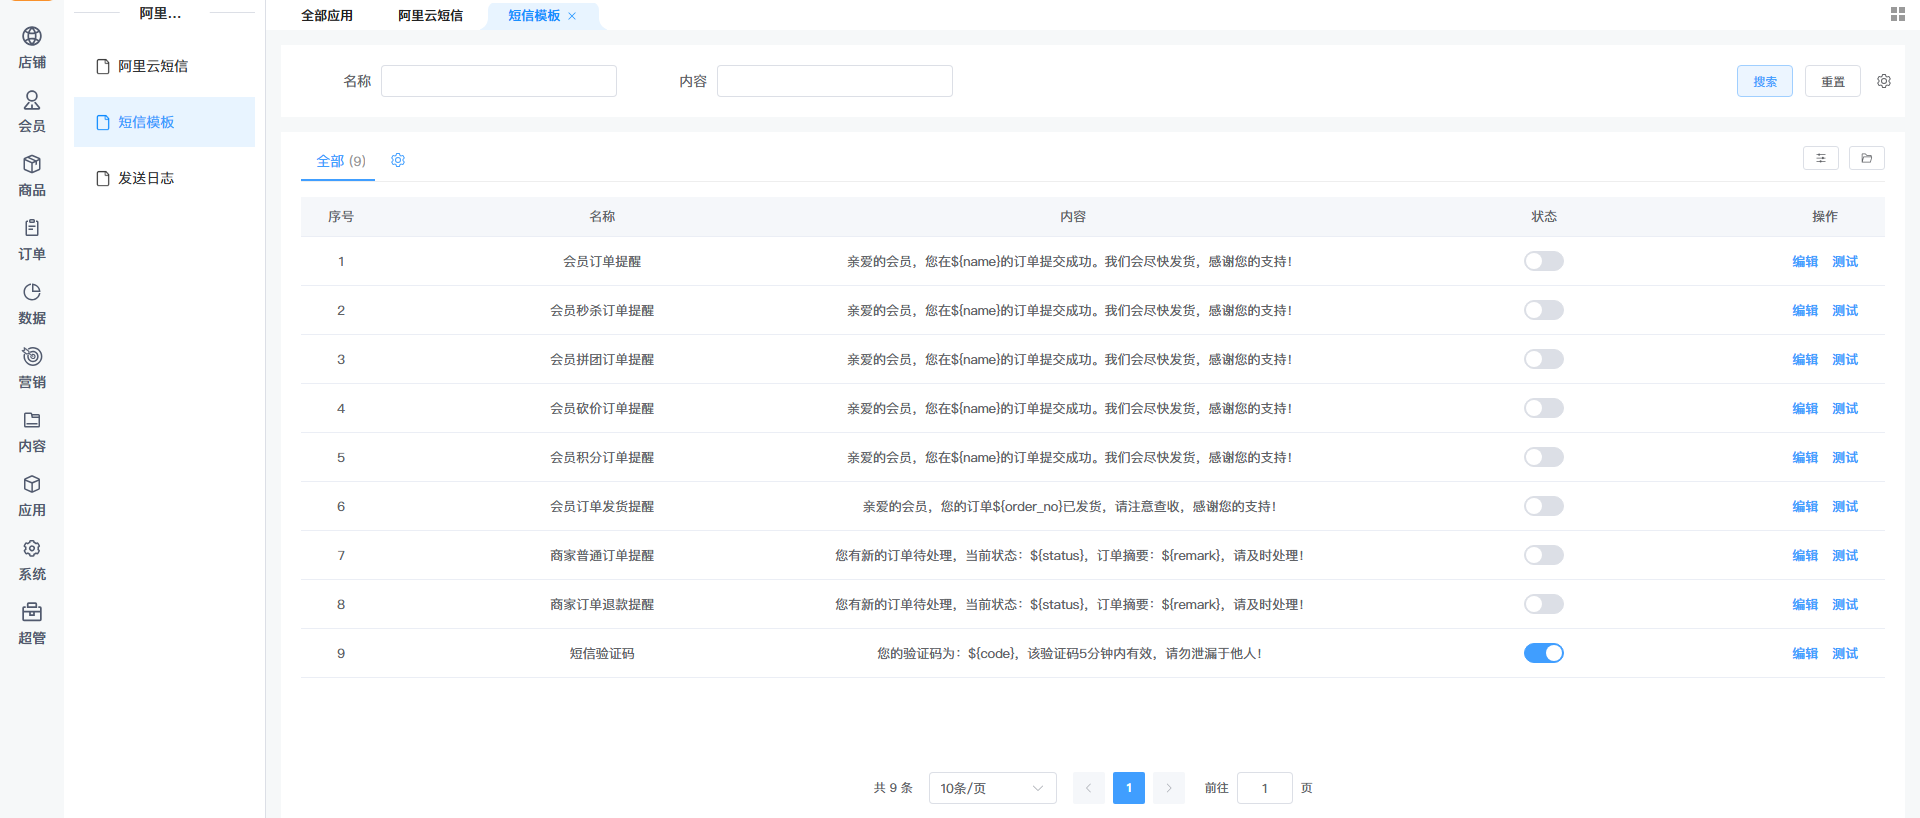Click the gear icon beside the 重置 button
Screen dimensions: 1920x818
(1884, 81)
